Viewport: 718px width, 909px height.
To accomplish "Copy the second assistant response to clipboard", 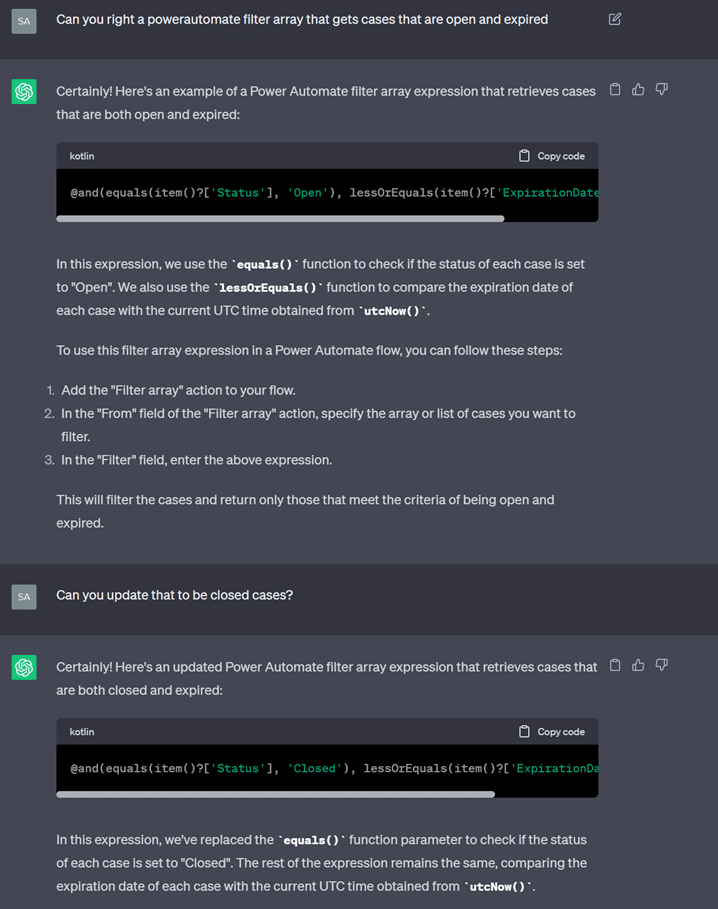I will pos(615,665).
